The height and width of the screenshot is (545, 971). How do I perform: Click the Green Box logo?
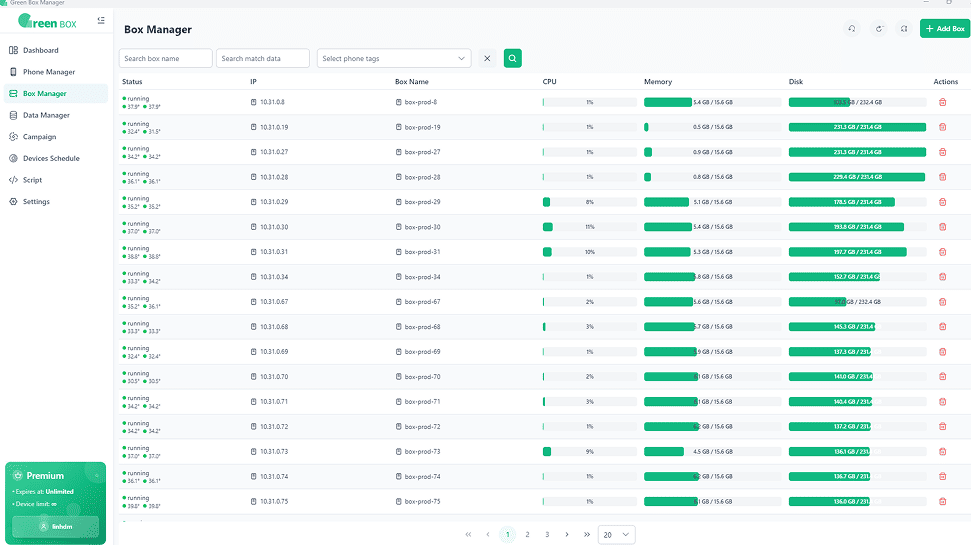(x=48, y=22)
